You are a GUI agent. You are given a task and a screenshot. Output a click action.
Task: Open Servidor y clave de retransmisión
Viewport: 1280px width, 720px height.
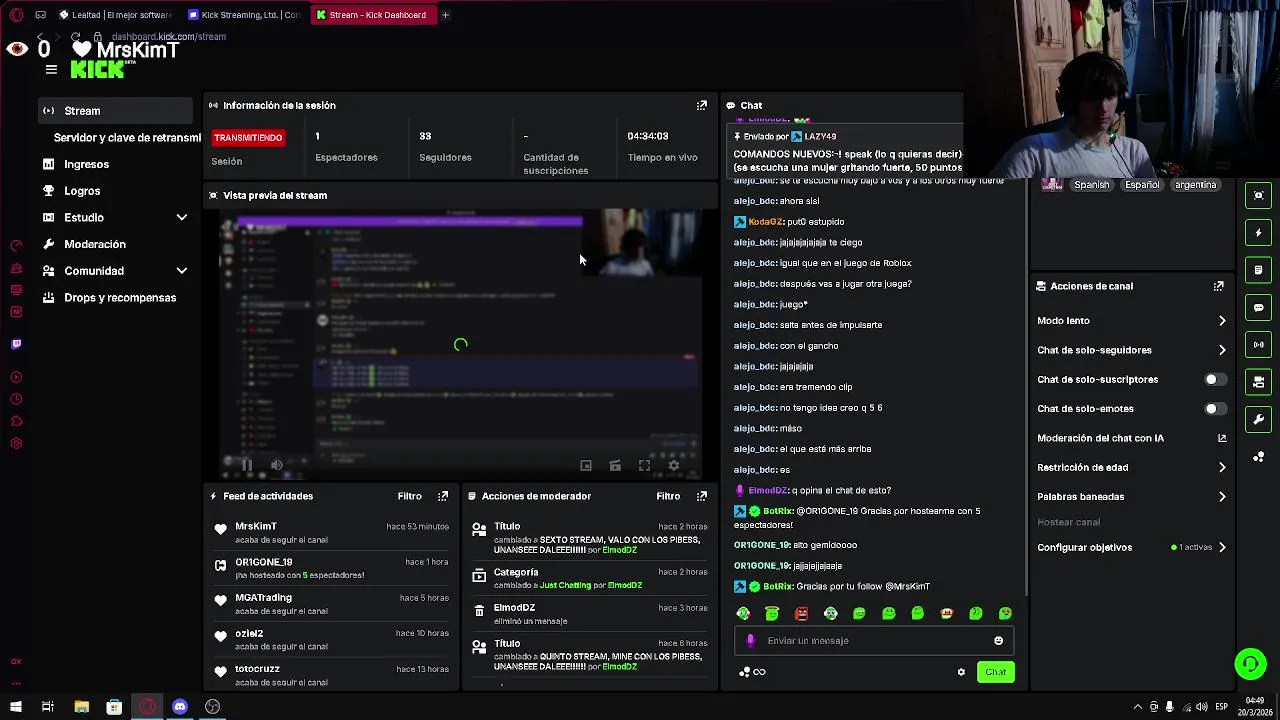[x=127, y=138]
